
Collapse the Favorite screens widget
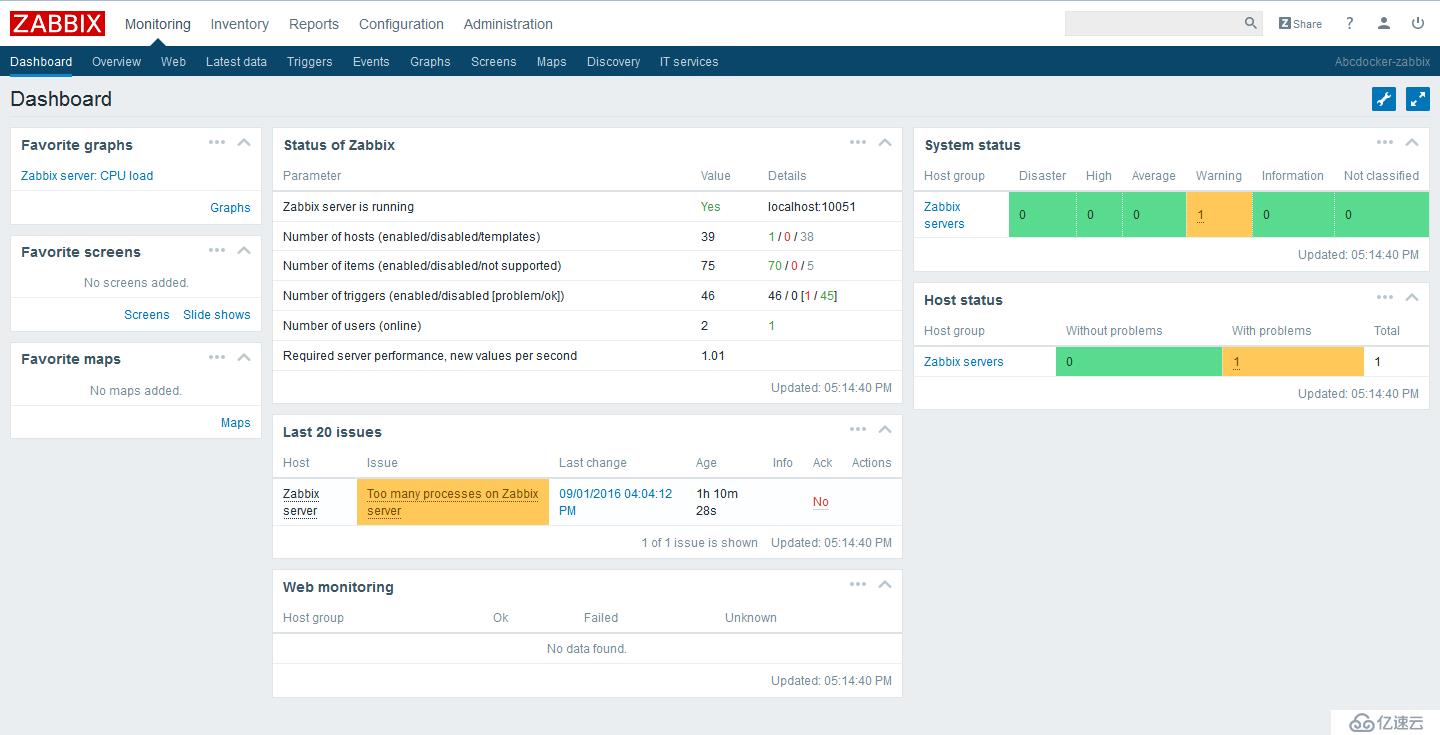(x=244, y=250)
